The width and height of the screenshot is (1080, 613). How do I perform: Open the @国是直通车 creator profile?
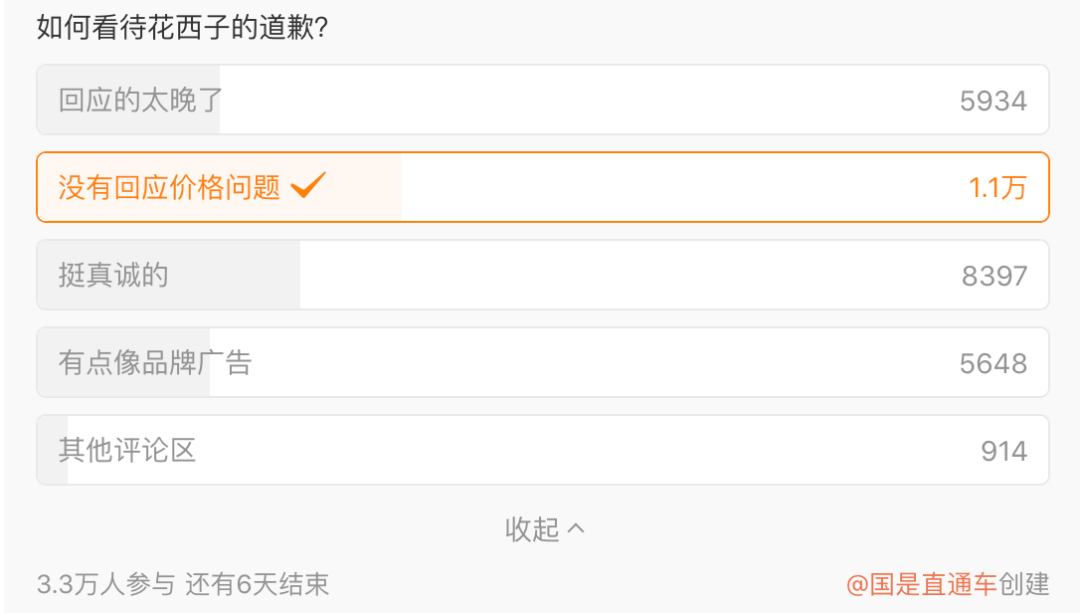coord(921,584)
